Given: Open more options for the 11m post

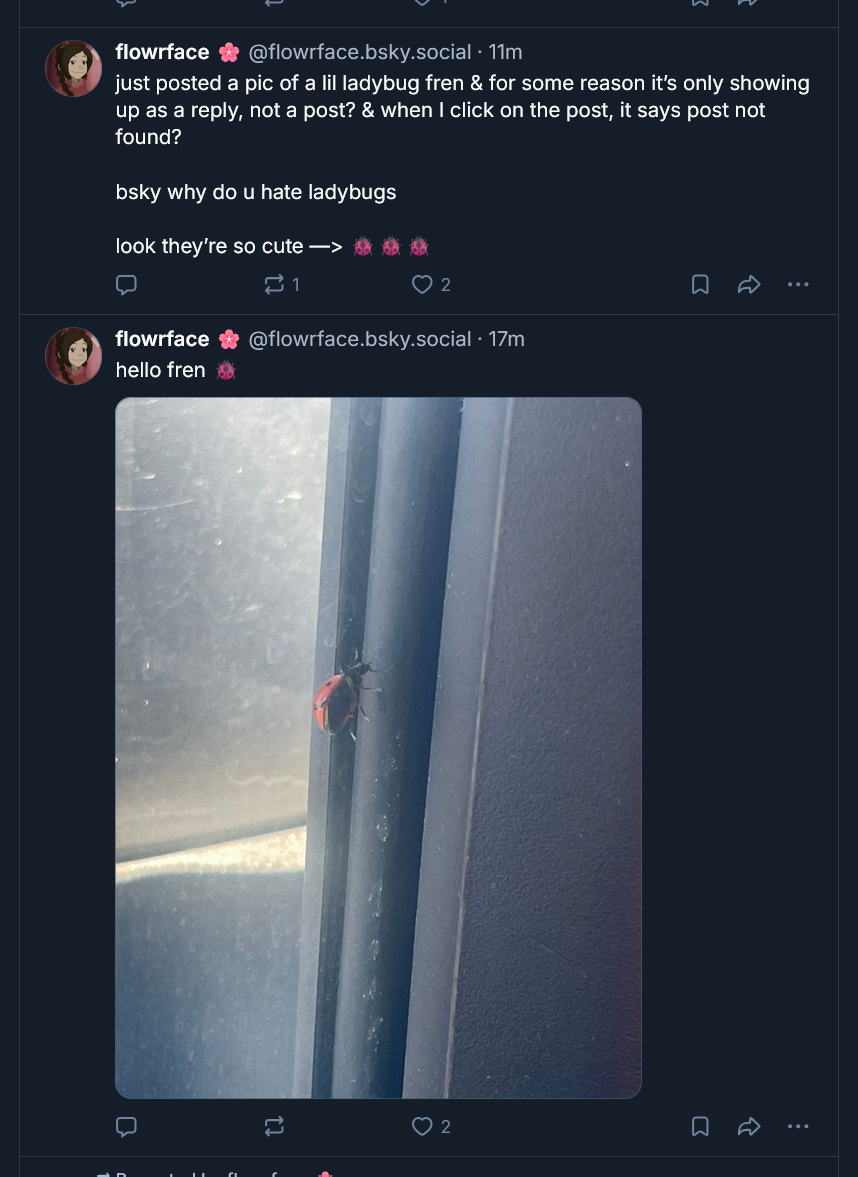Looking at the screenshot, I should coord(797,285).
